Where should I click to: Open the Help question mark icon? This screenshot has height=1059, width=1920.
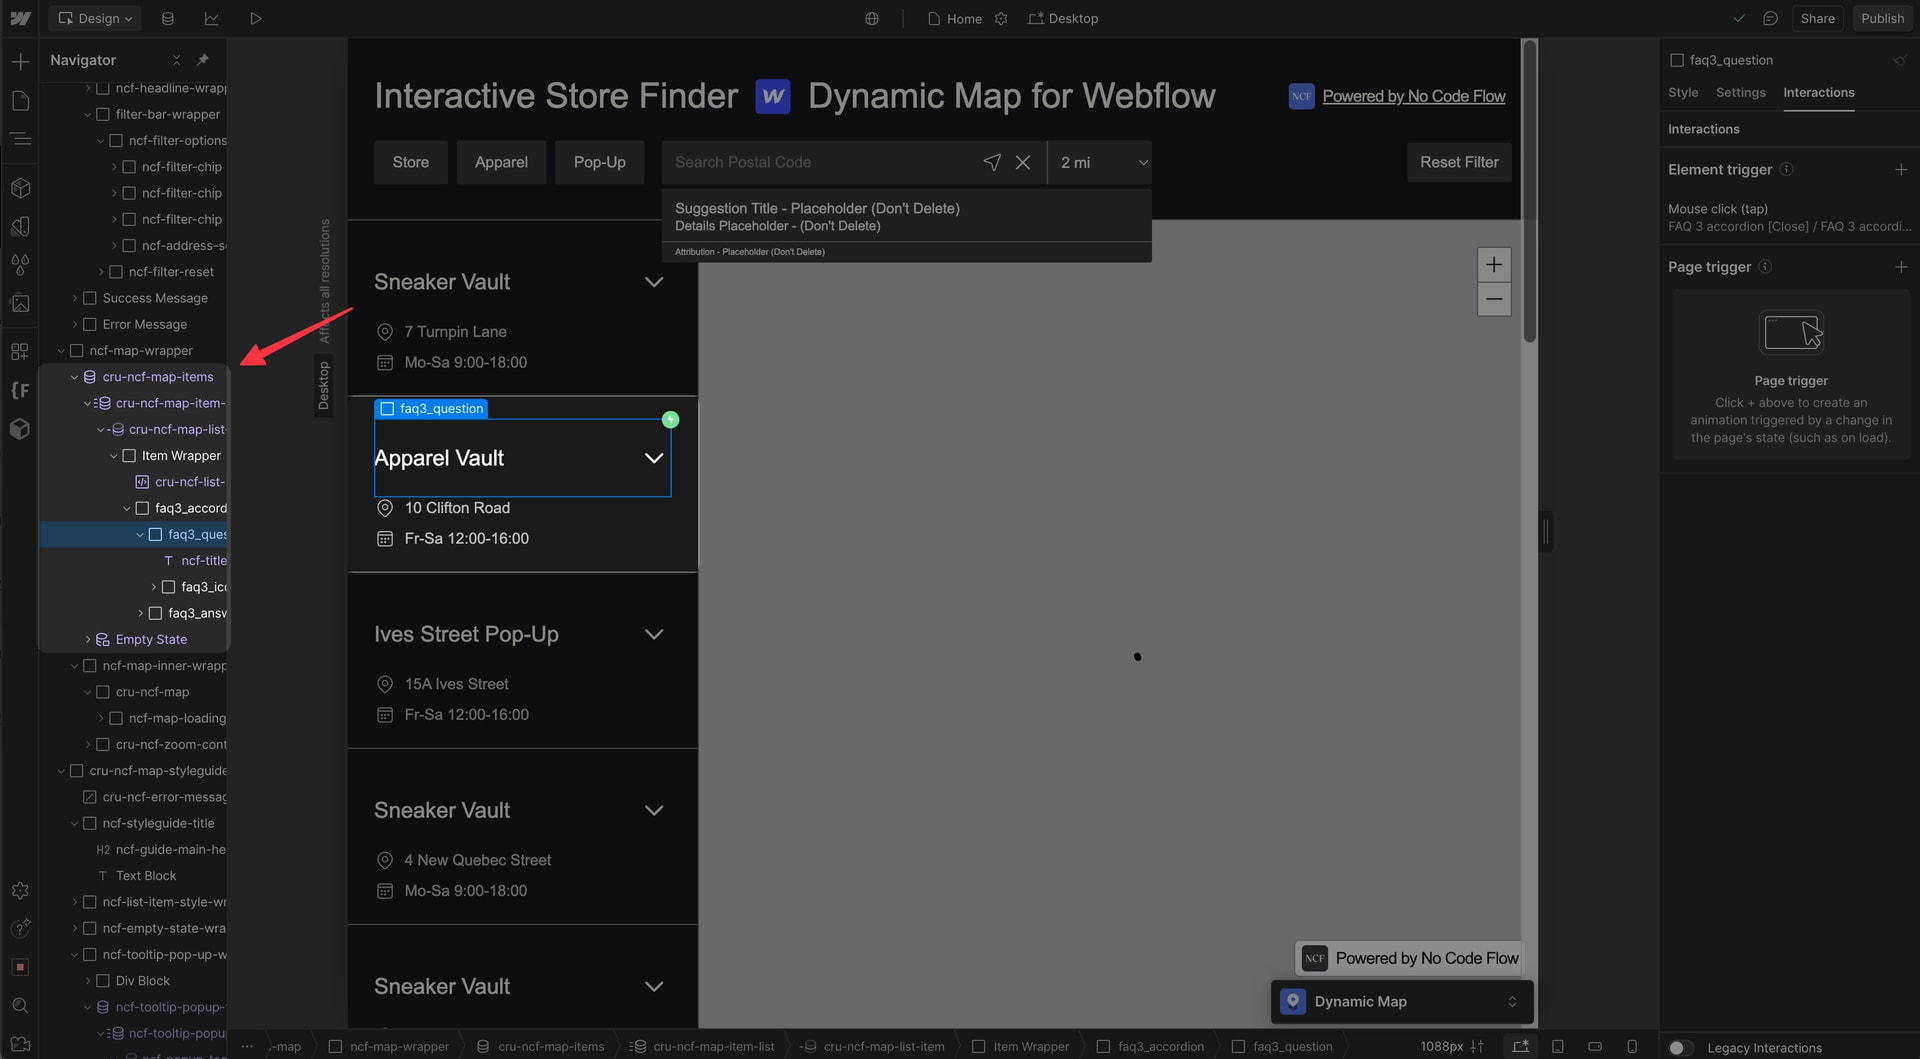20,929
